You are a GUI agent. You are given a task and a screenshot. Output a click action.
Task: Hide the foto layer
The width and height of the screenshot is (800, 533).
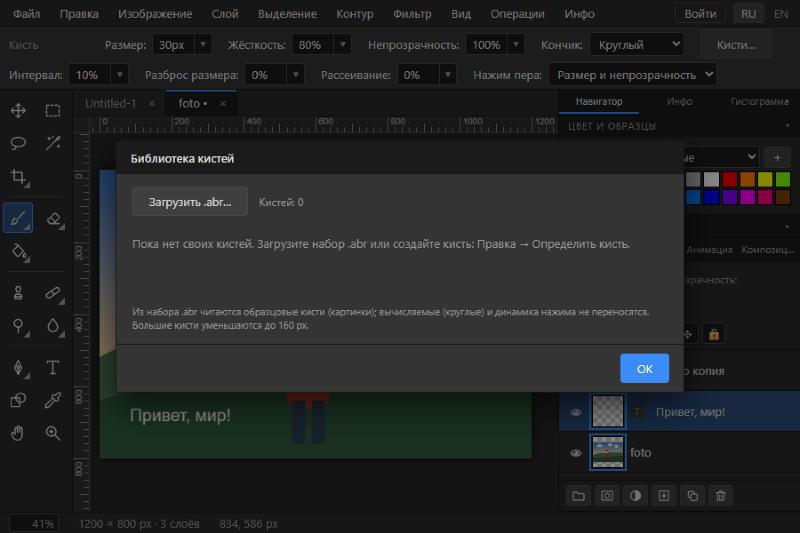point(576,453)
